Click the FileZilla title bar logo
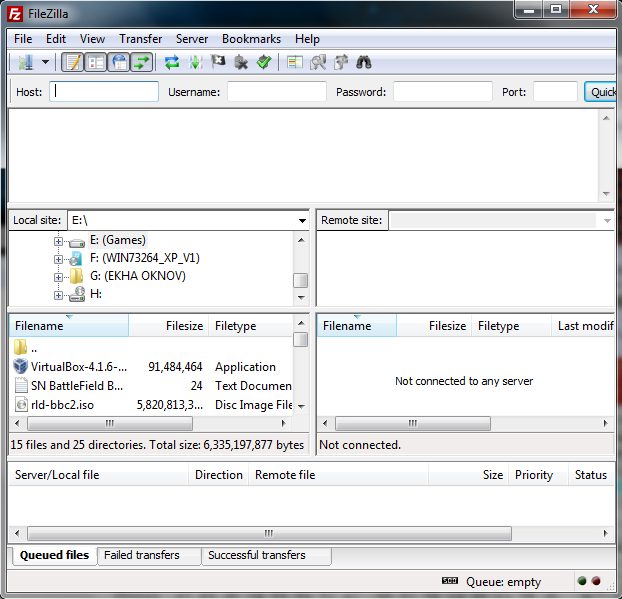The height and width of the screenshot is (599, 622). tap(15, 13)
